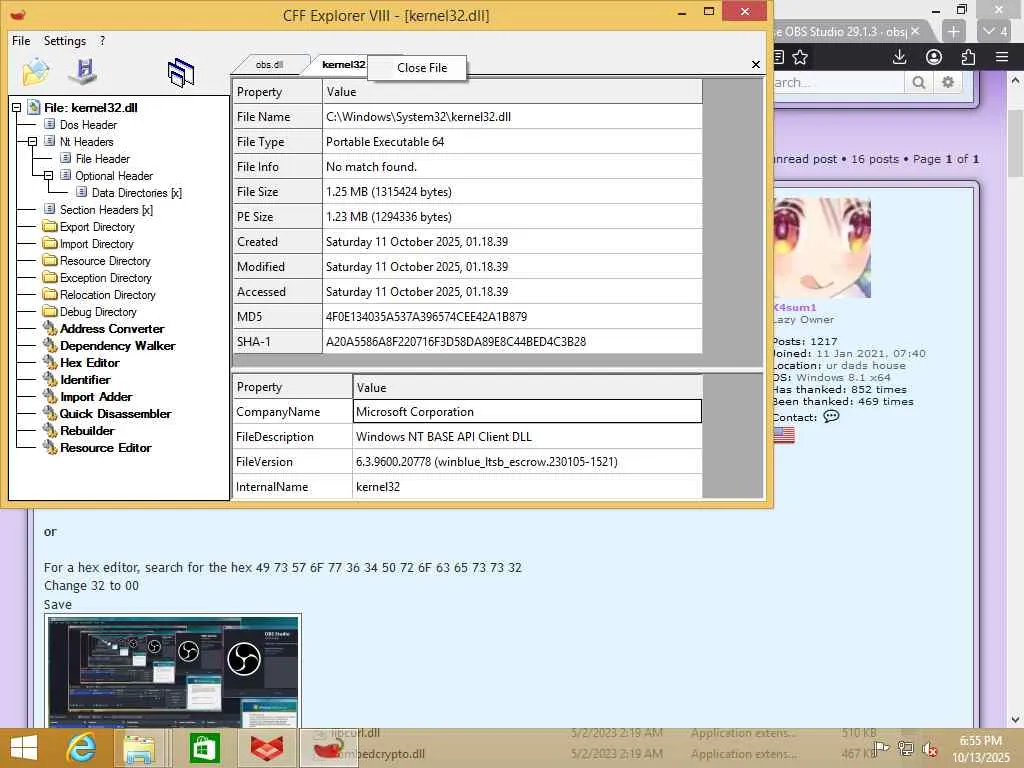The height and width of the screenshot is (768, 1024).
Task: Select Import Directory folder
Action: [x=96, y=244]
